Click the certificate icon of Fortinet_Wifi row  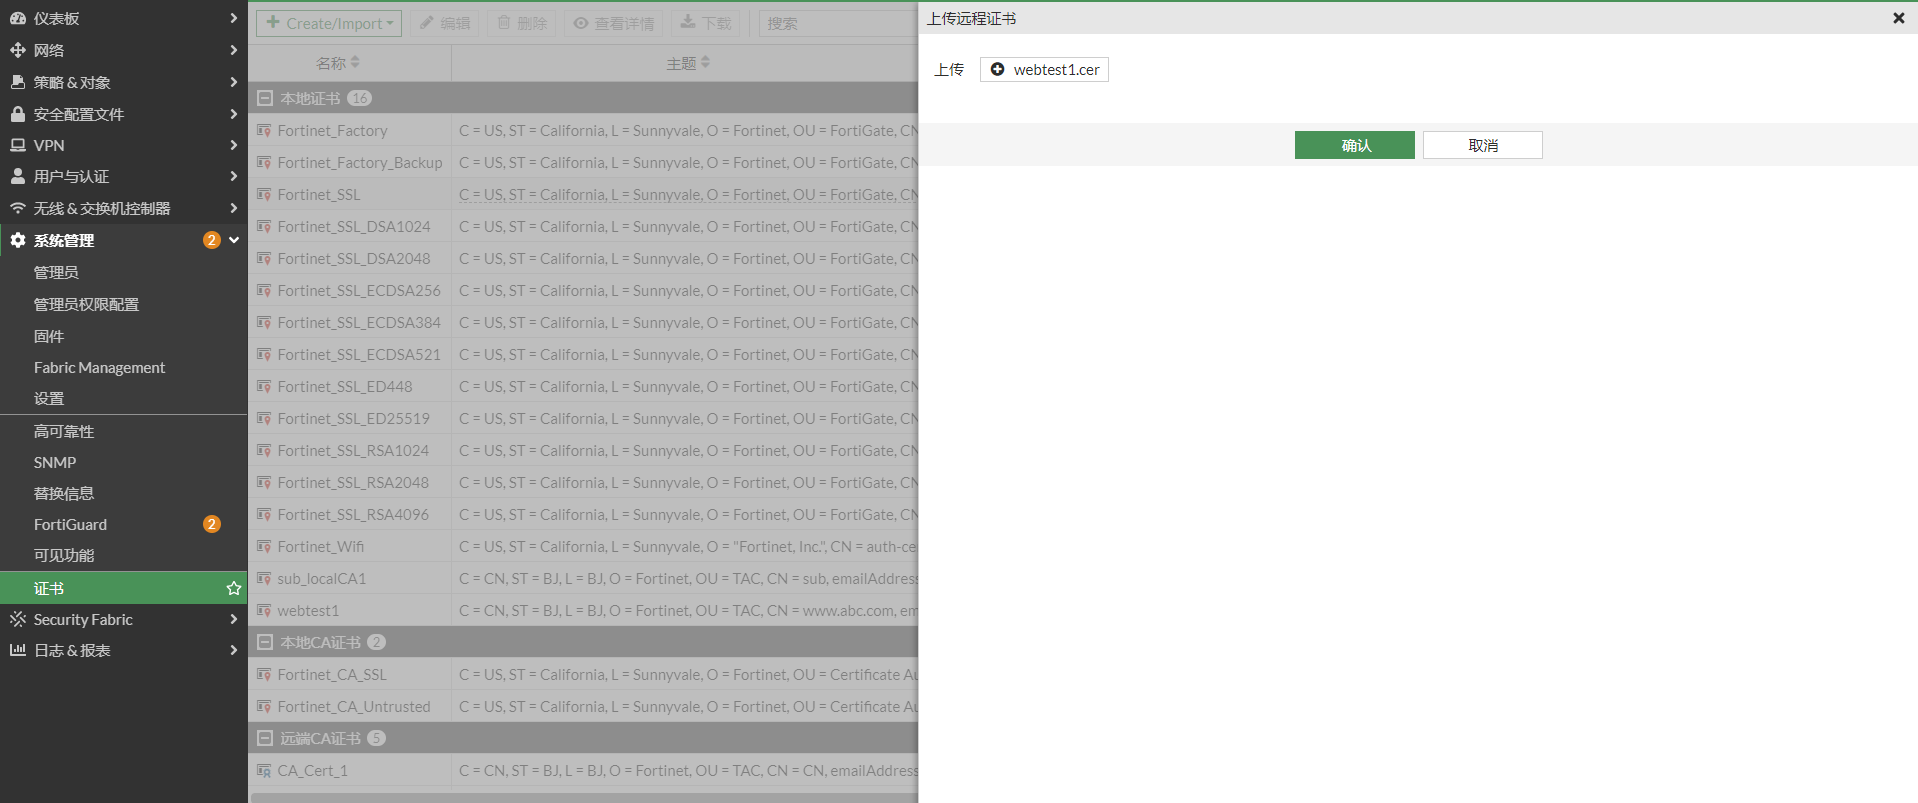coord(264,546)
